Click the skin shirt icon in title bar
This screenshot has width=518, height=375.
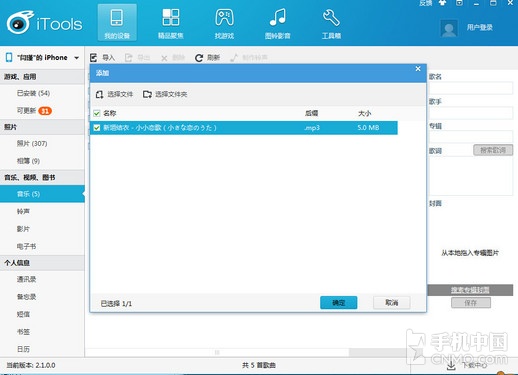coord(443,3)
